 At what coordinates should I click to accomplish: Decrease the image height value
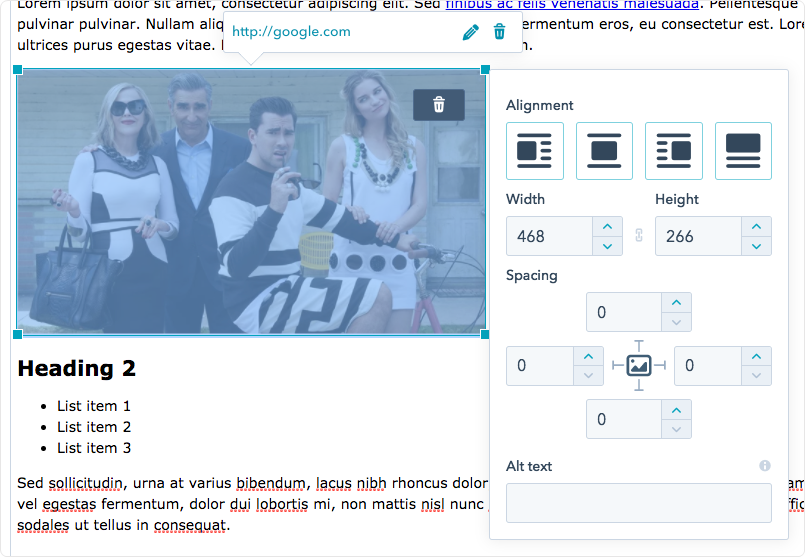(756, 246)
